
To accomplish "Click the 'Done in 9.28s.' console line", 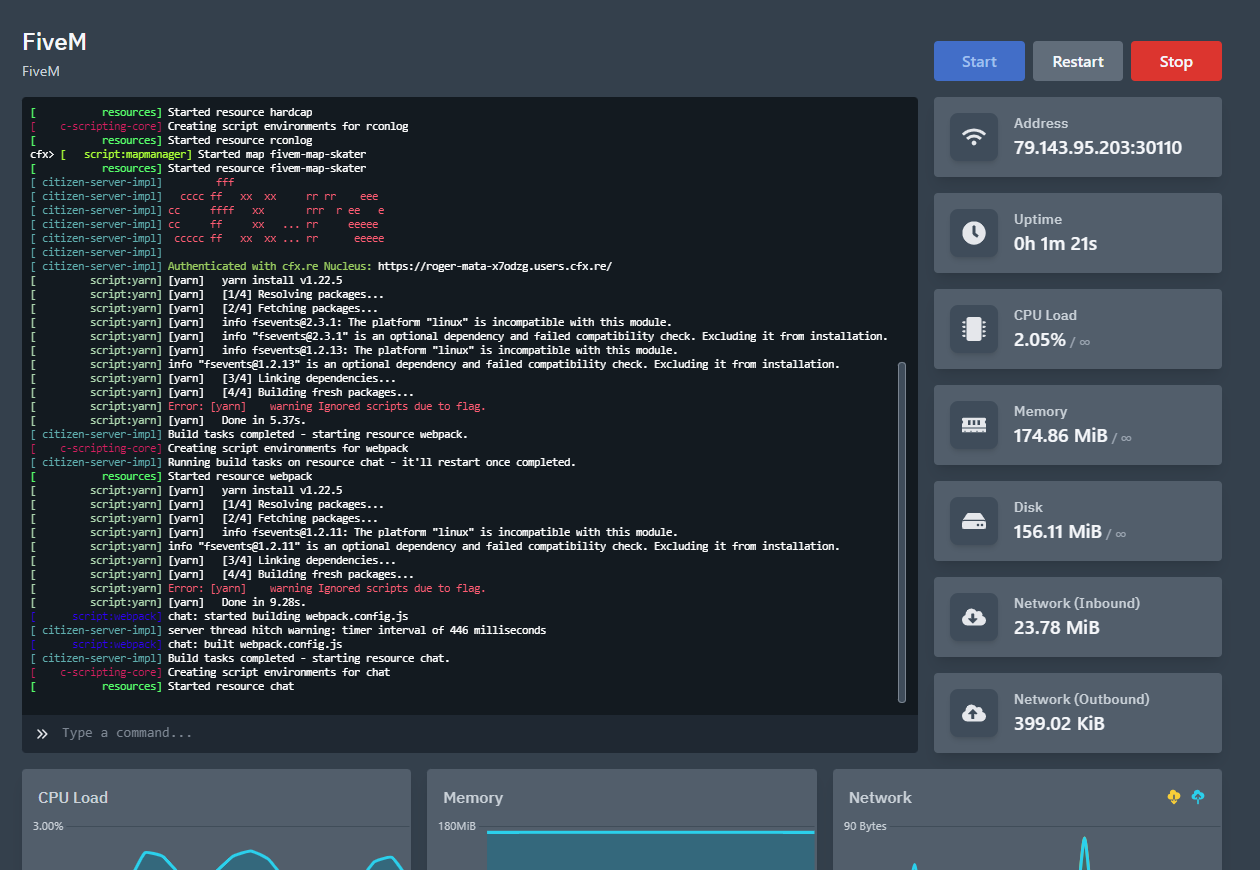I will (x=264, y=602).
